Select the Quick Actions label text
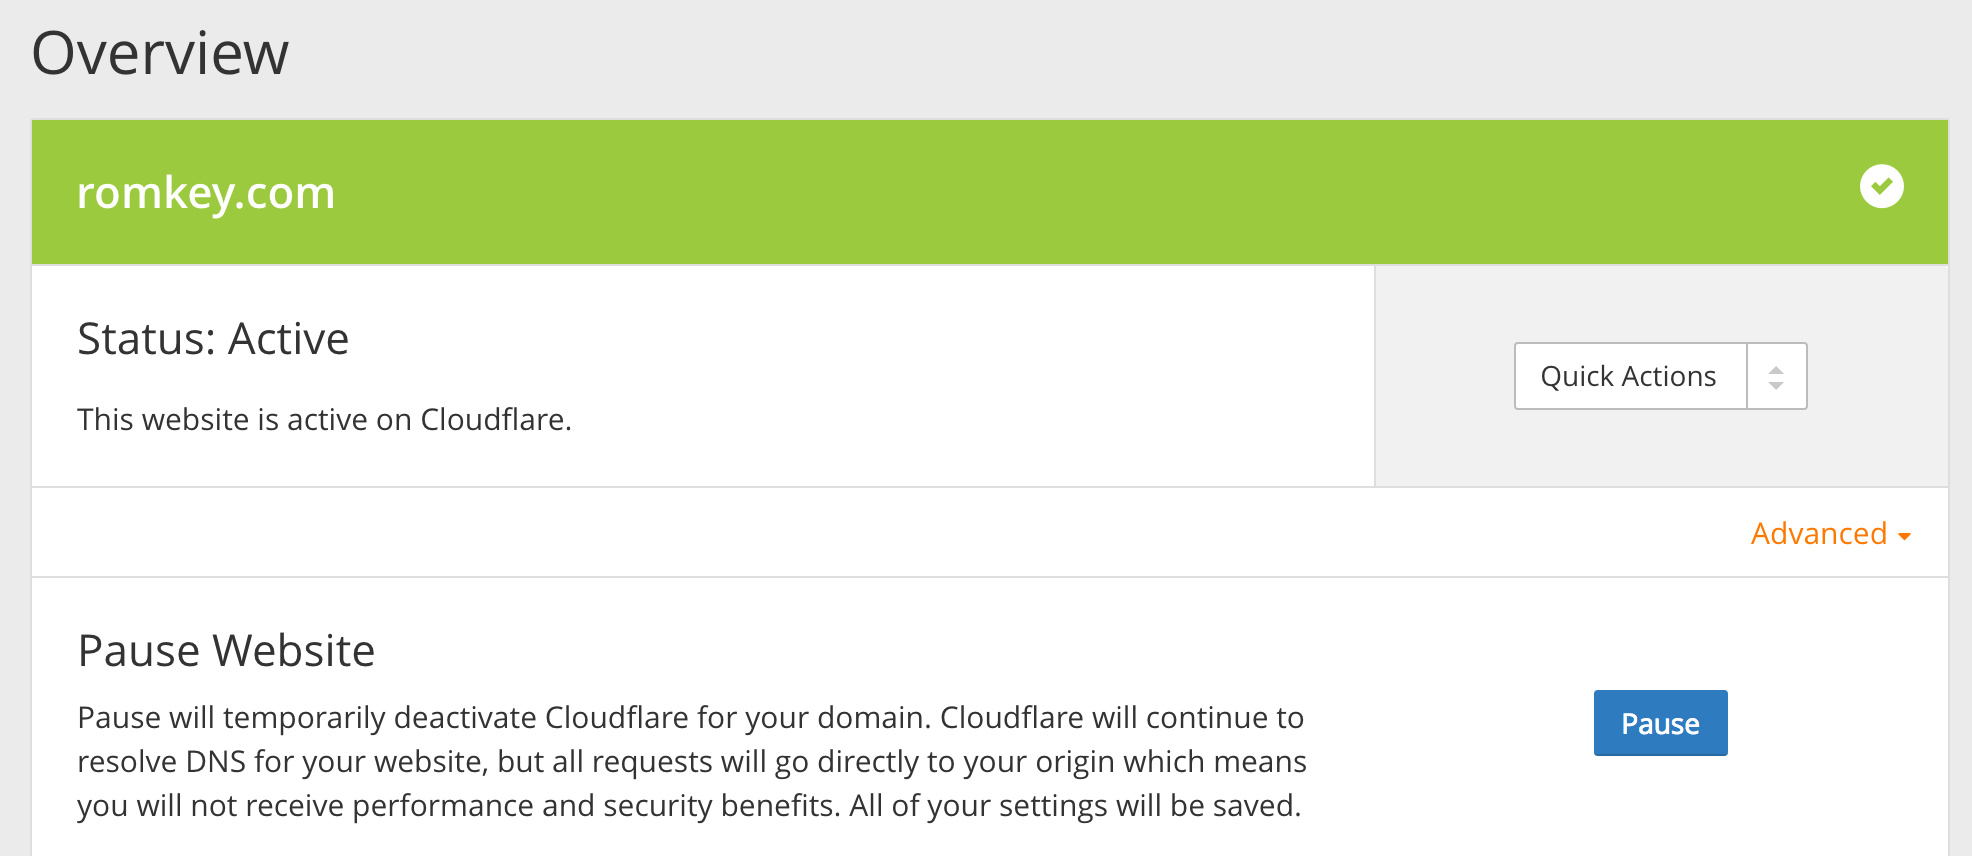This screenshot has height=856, width=1972. 1628,377
